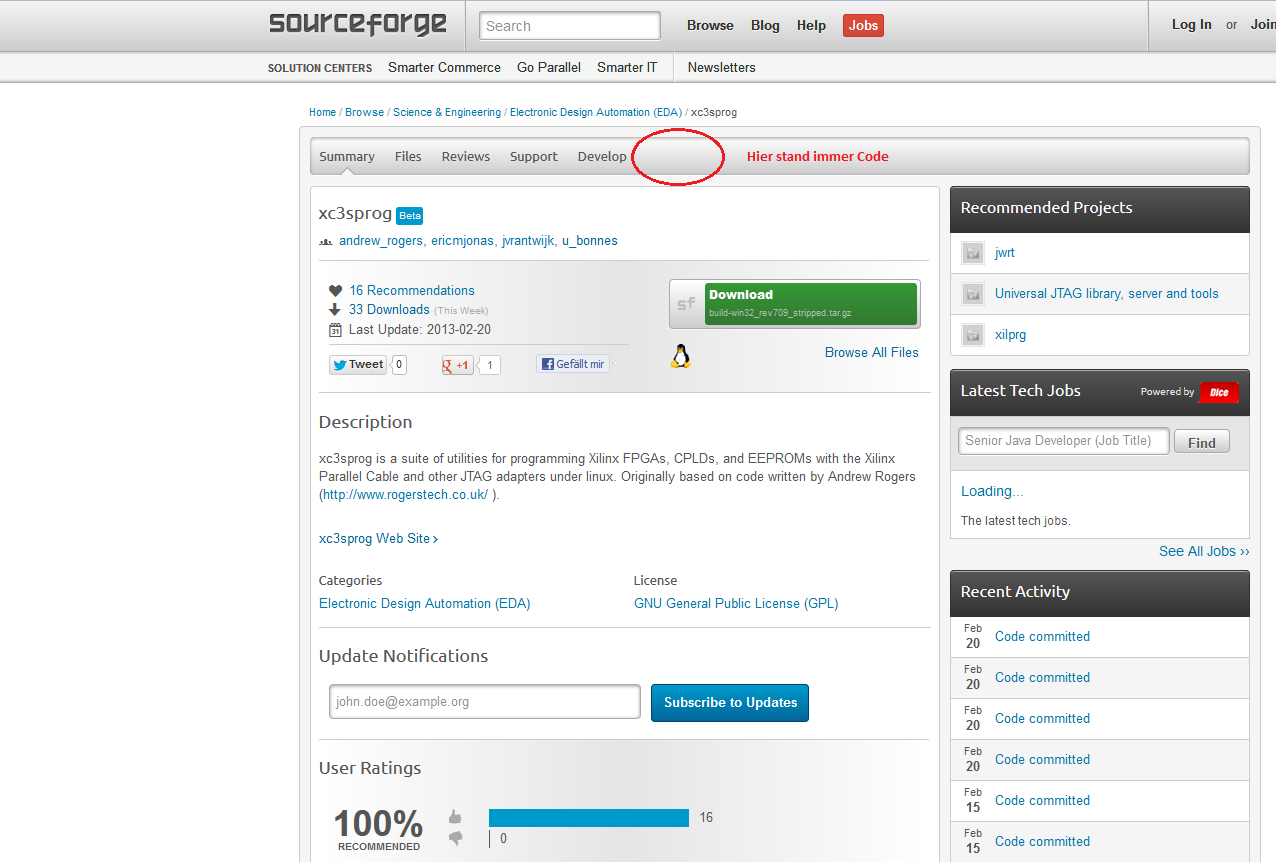Click Electronic Design Automation category link
Image resolution: width=1276 pixels, height=862 pixels.
(424, 603)
